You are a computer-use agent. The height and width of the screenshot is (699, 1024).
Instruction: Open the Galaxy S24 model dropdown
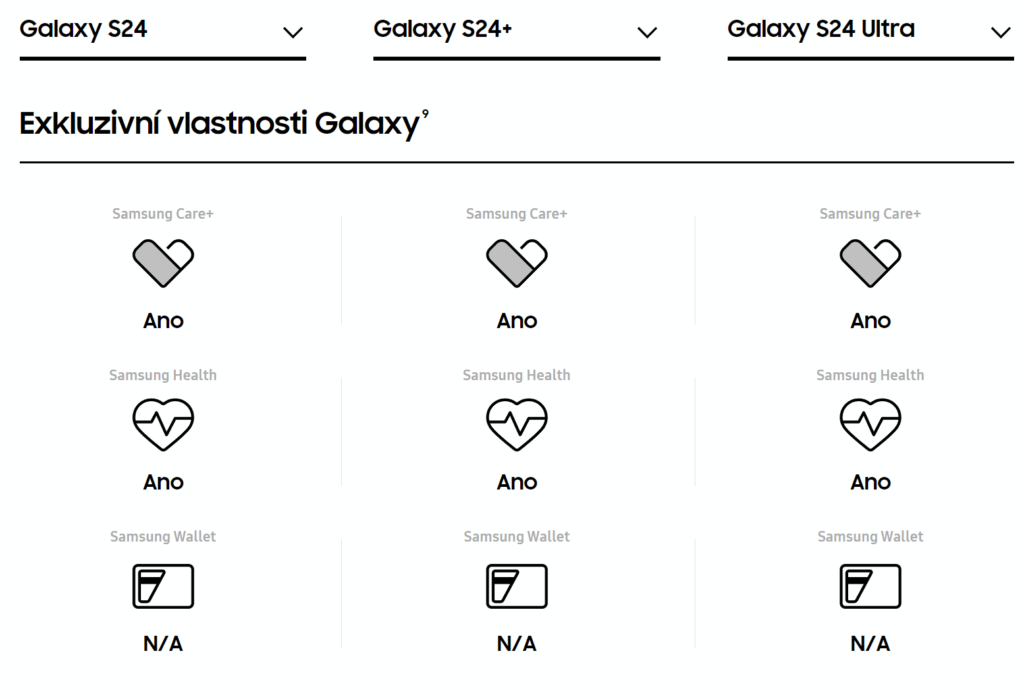[x=163, y=33]
